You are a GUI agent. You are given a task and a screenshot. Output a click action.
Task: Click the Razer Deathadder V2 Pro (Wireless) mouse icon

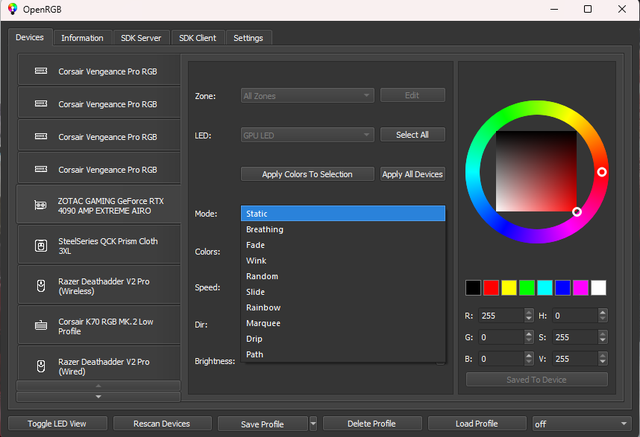[41, 286]
